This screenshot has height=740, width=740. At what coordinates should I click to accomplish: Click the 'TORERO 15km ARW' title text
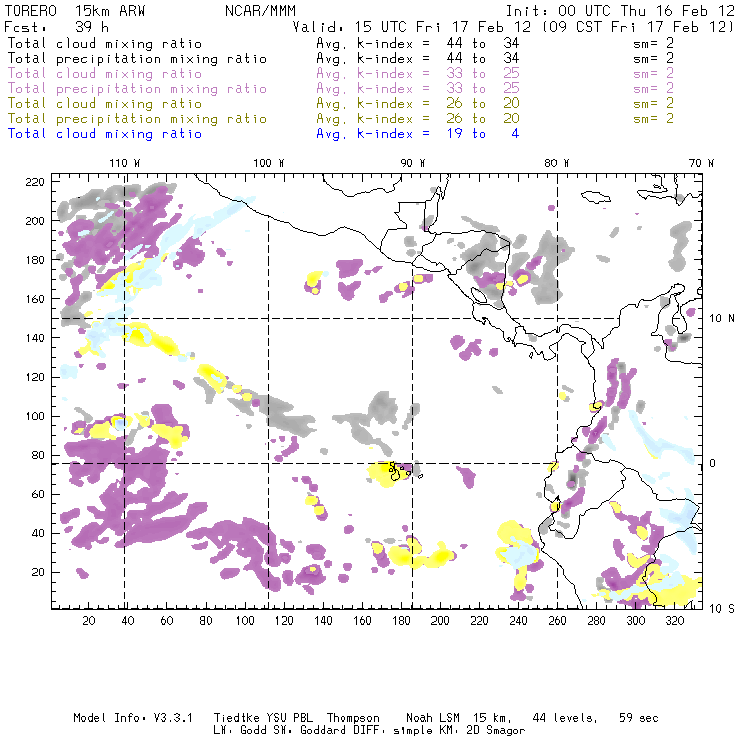(x=75, y=11)
